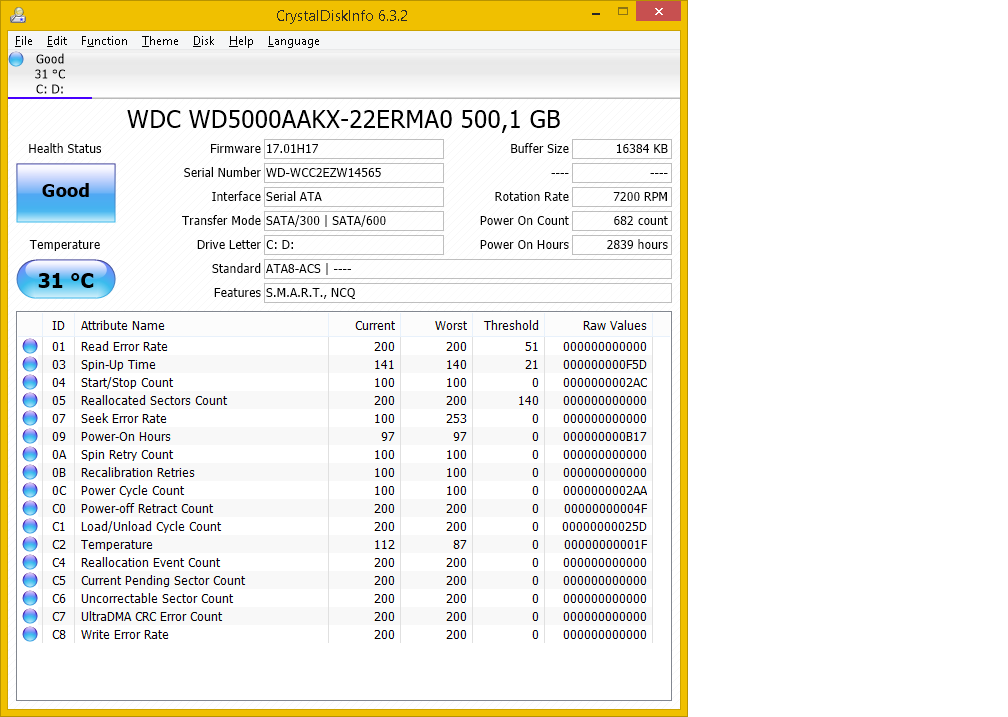Click status orb for Power-off Retract Count row

tap(30, 508)
